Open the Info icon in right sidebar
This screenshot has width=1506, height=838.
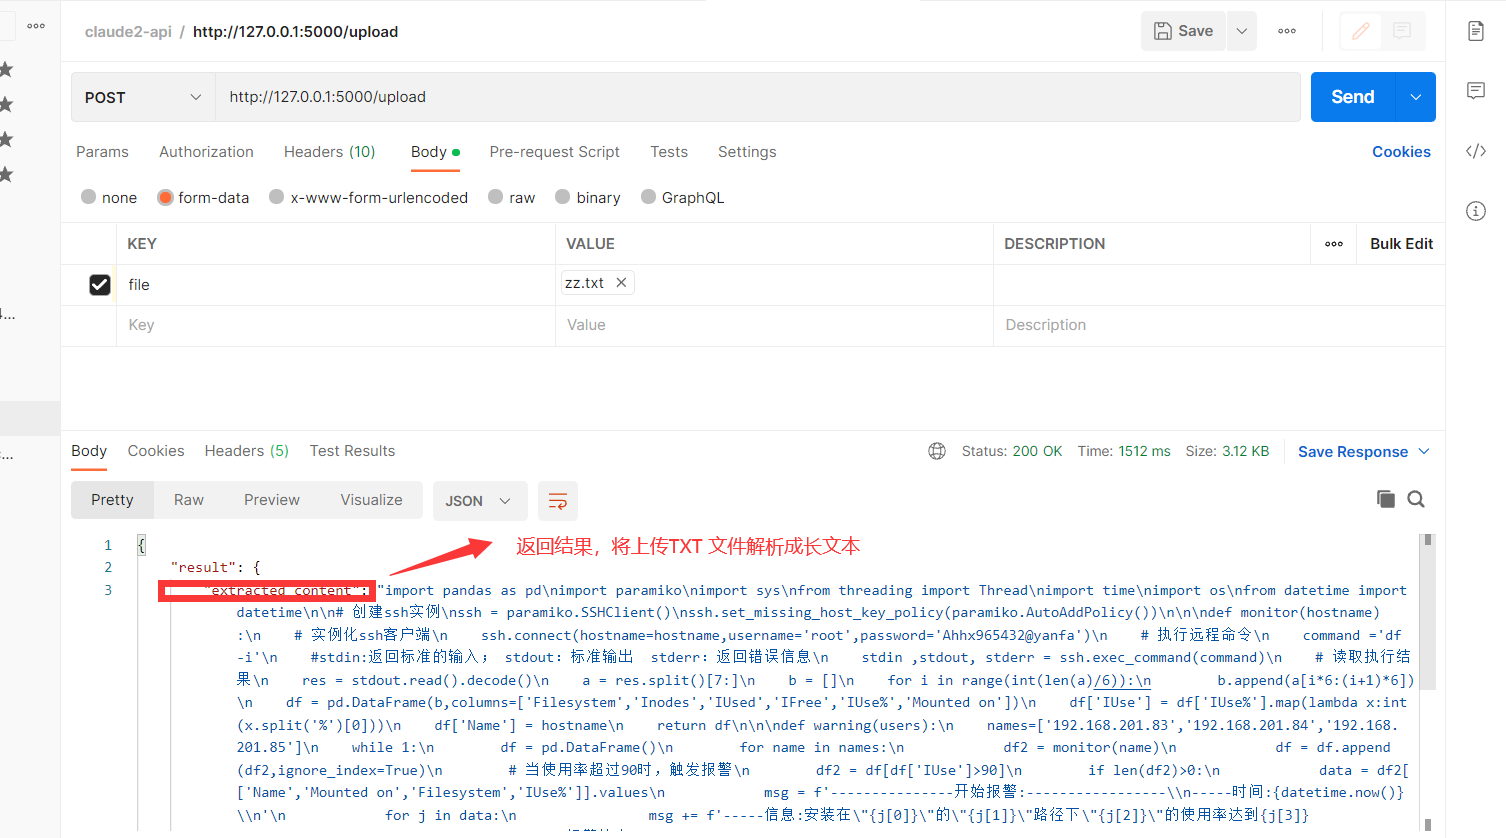1476,211
